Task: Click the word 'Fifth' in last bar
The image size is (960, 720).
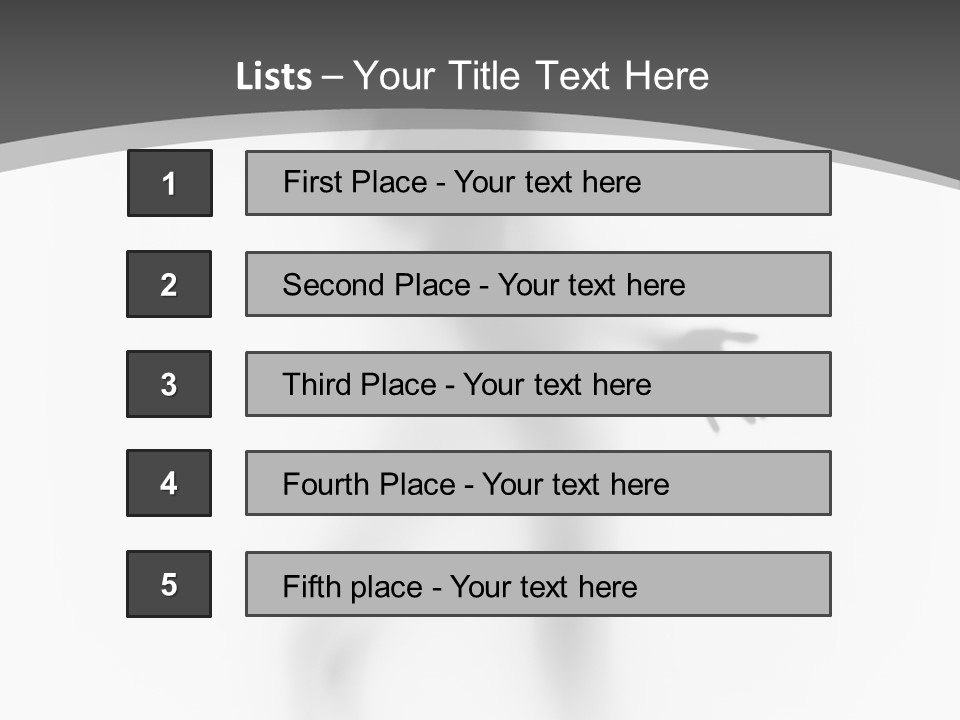Action: (312, 586)
